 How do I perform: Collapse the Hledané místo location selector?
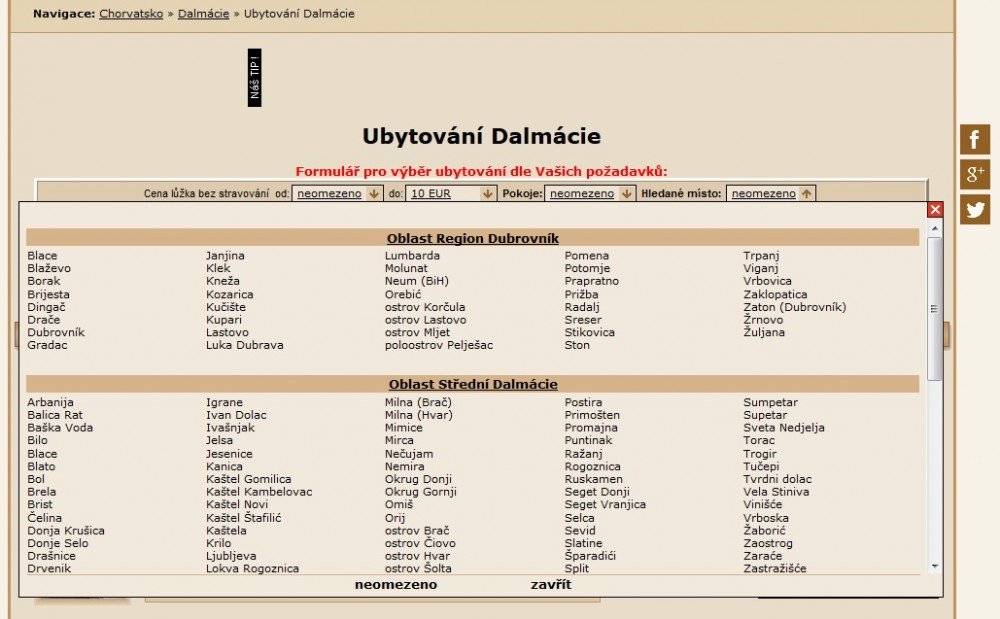pos(771,193)
